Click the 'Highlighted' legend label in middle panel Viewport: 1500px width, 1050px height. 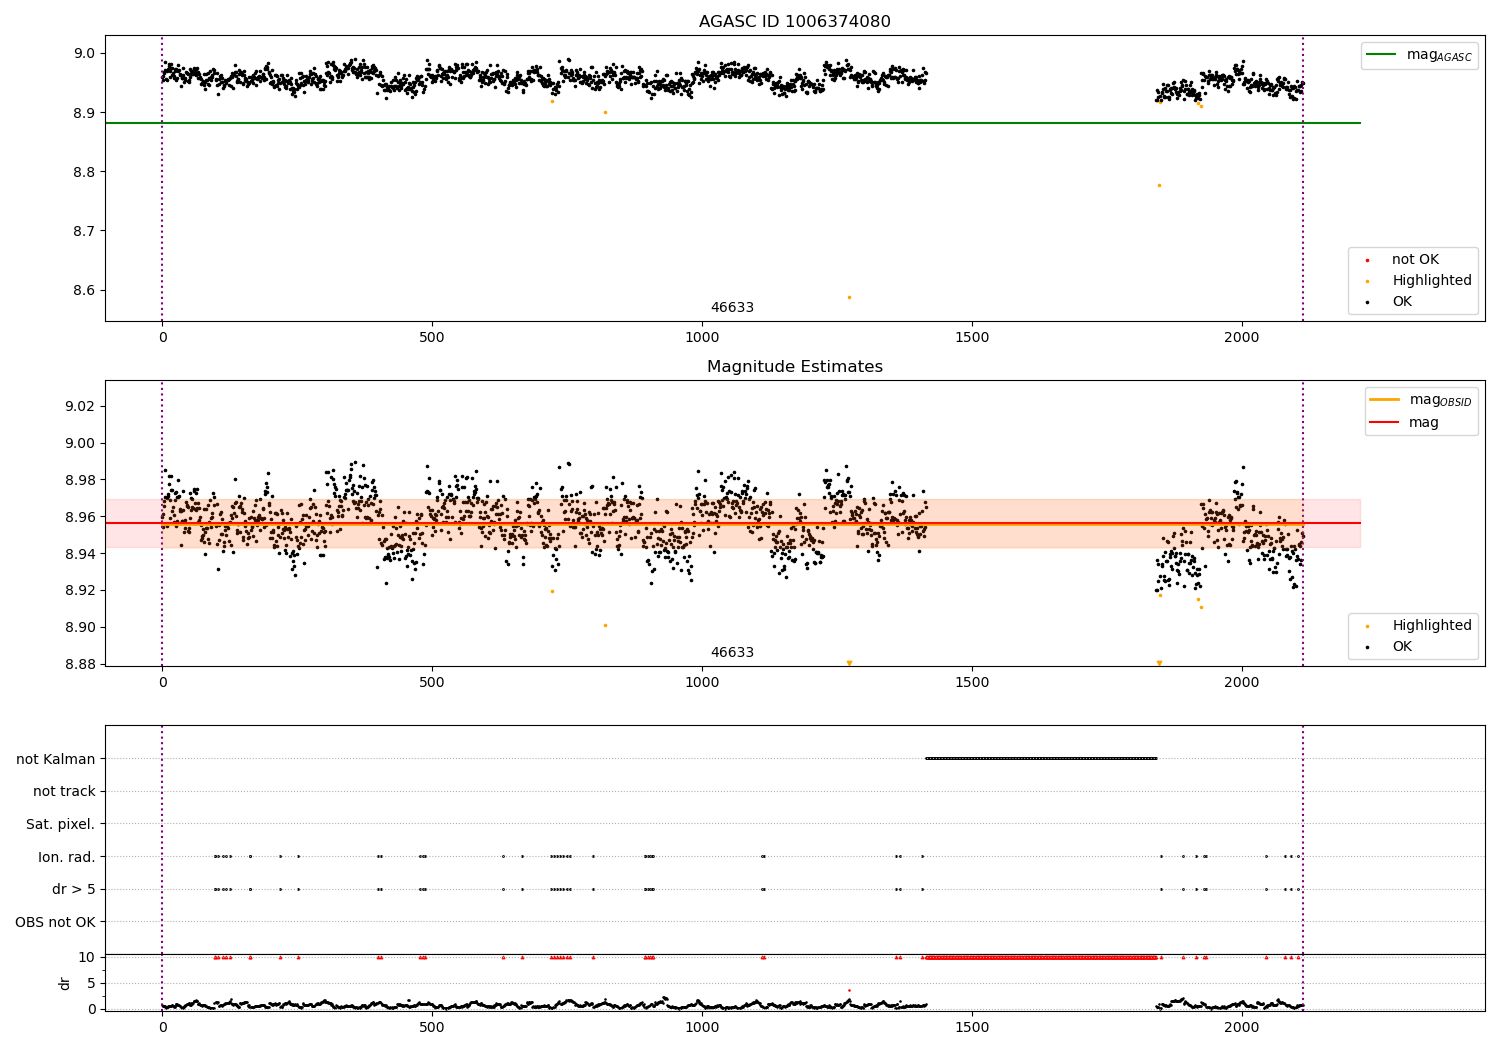point(1432,626)
